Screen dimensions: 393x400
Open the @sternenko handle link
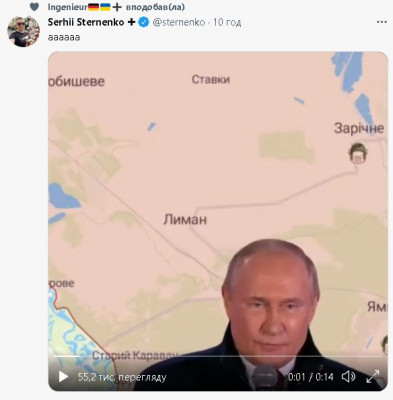pyautogui.click(x=179, y=22)
